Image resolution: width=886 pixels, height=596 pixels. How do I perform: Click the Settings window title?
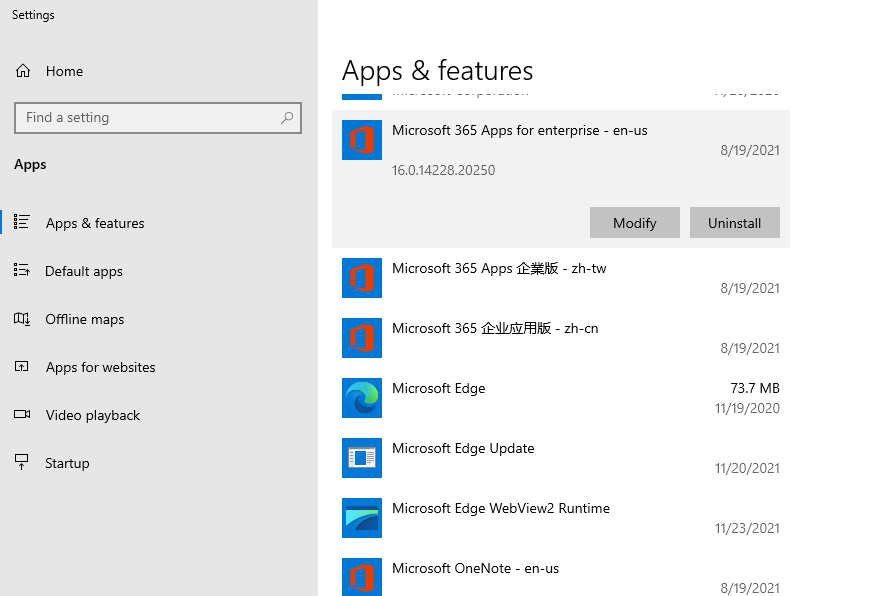pyautogui.click(x=33, y=15)
